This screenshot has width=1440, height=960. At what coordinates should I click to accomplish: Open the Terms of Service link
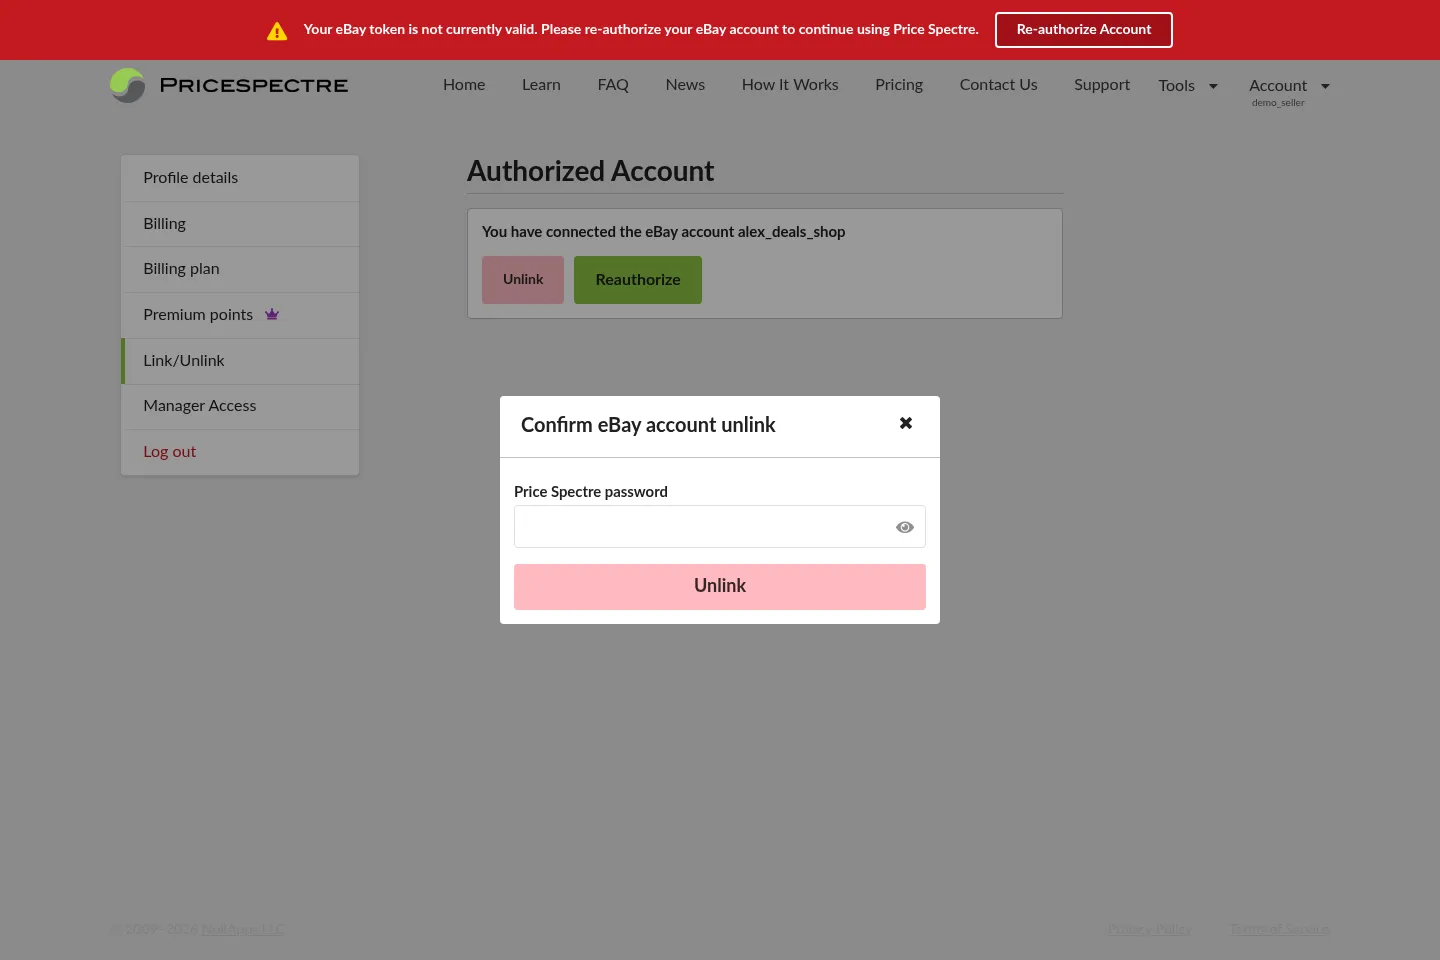(x=1279, y=929)
